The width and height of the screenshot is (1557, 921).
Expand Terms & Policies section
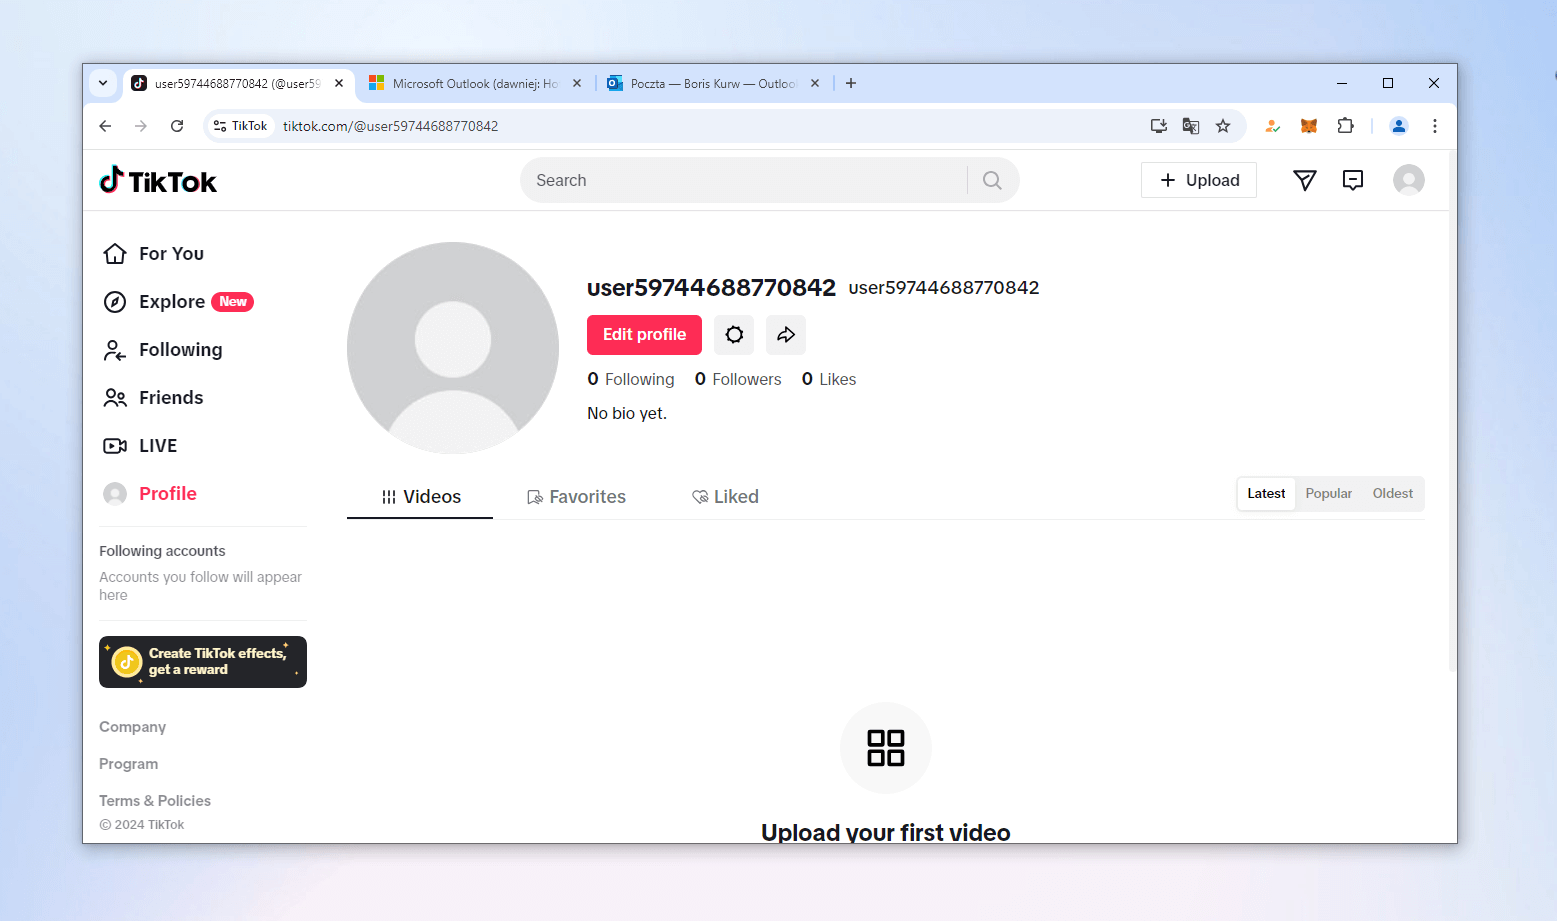[155, 801]
